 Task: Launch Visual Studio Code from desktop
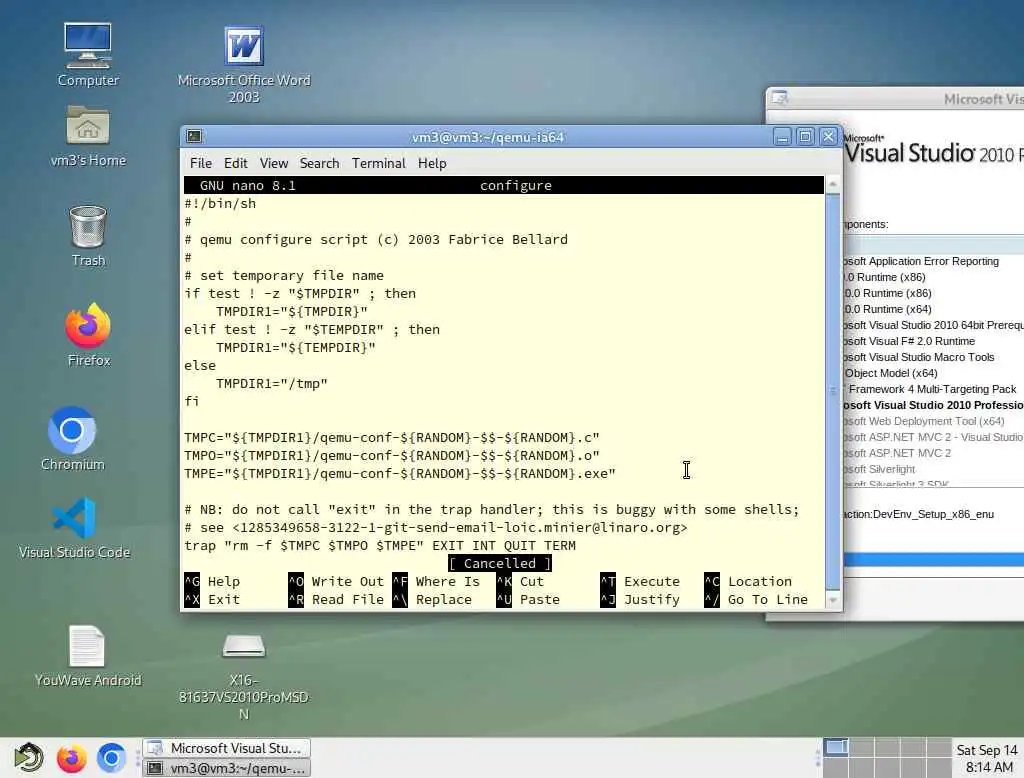coord(74,528)
